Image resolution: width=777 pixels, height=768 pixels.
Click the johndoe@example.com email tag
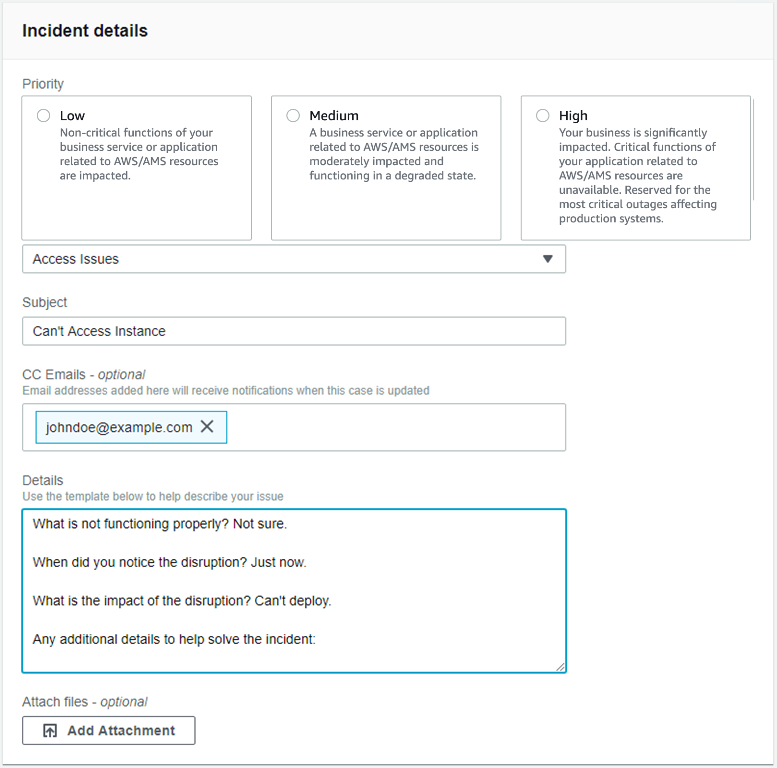pos(119,427)
